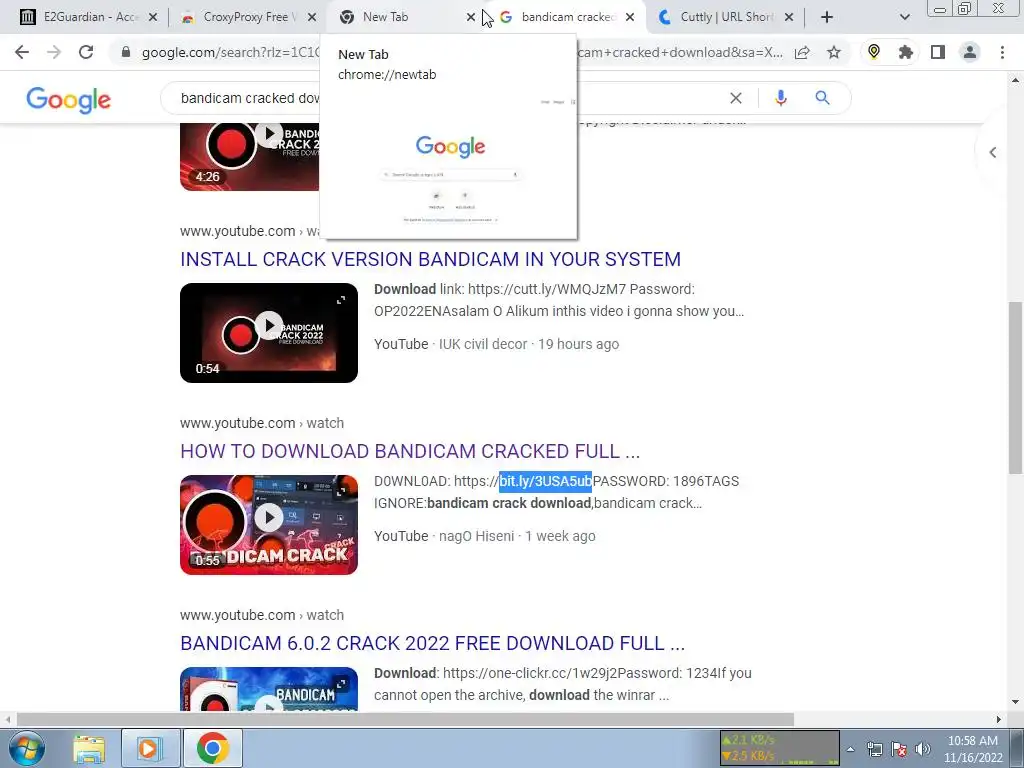
Task: Click the scroll-down arrow of vertical scrollbar
Action: (1015, 702)
